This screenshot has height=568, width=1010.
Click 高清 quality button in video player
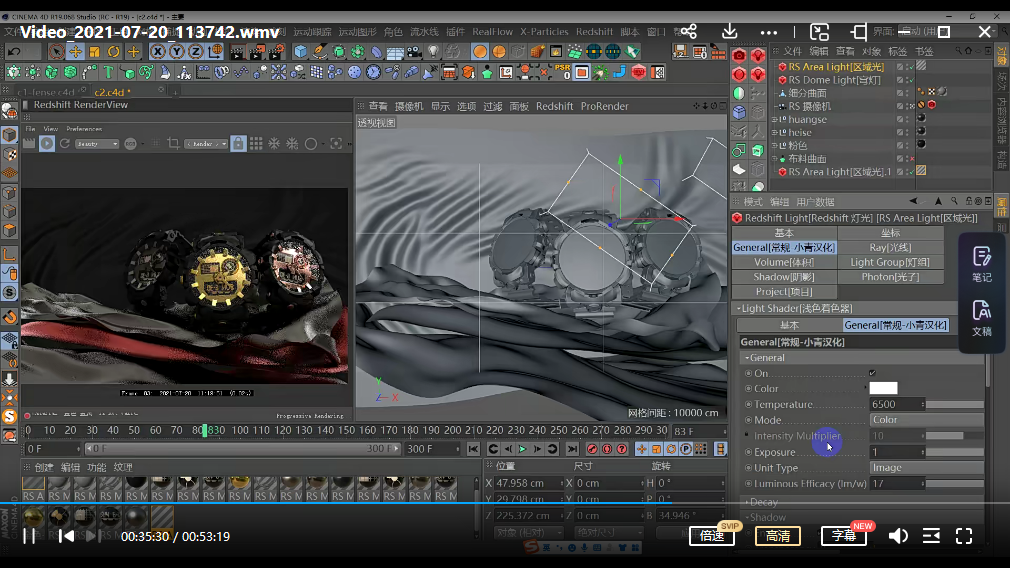pos(777,536)
